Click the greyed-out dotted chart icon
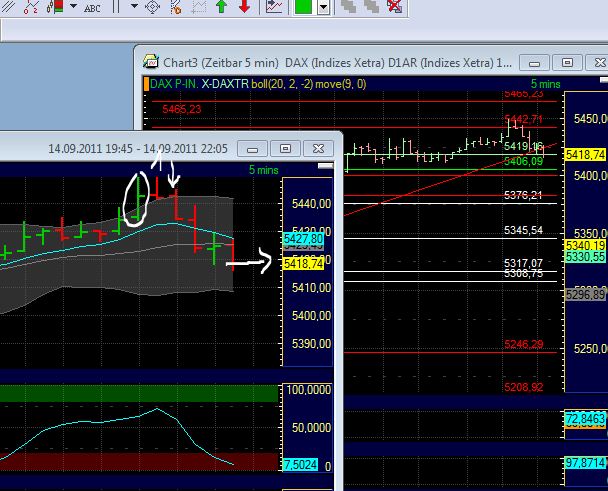Image resolution: width=608 pixels, height=491 pixels. pyautogui.click(x=199, y=7)
